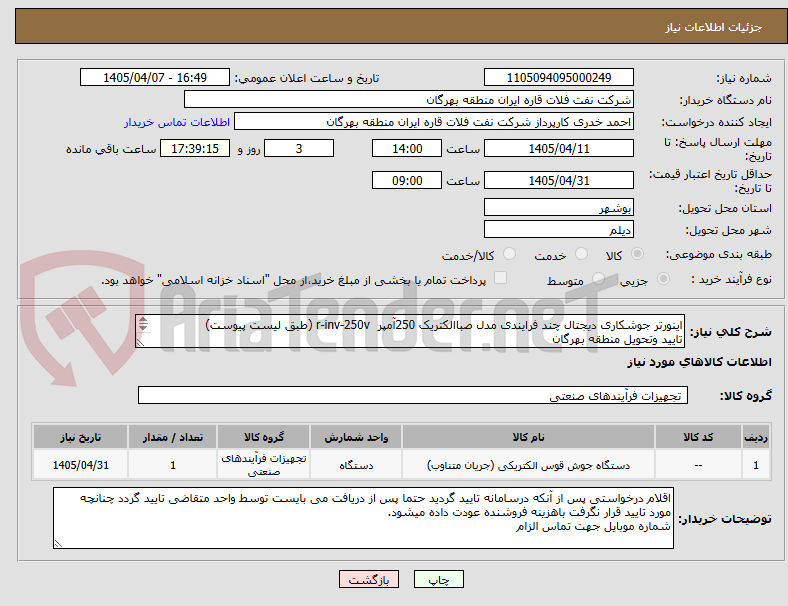Click the کد کالا column header

click(698, 437)
